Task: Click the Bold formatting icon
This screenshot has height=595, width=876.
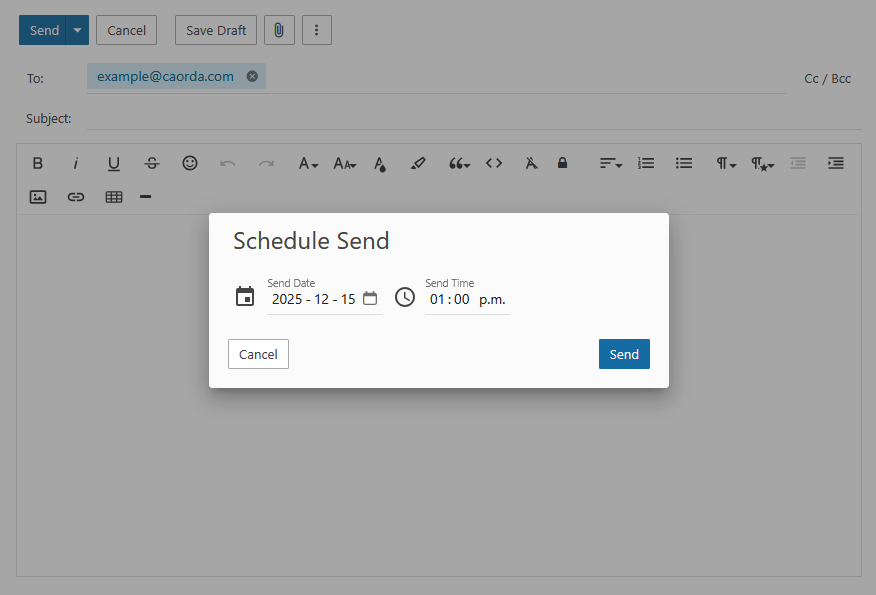Action: tap(38, 163)
